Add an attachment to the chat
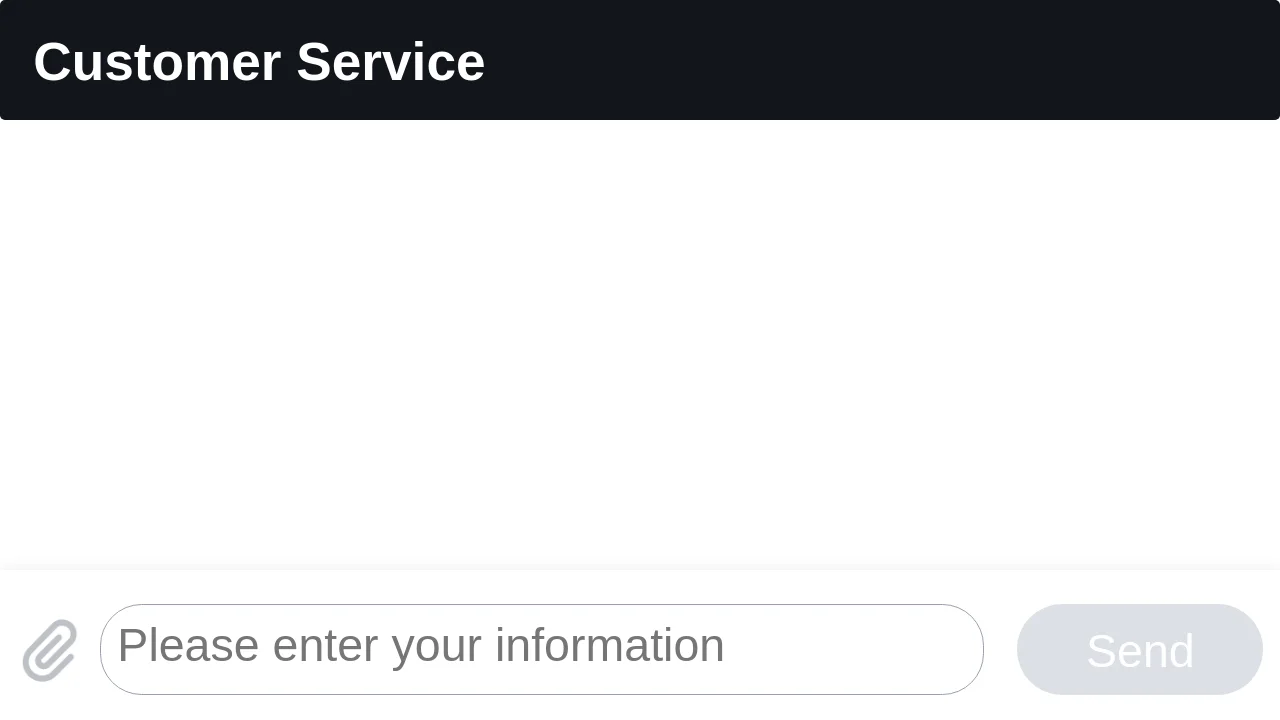Screen dimensions: 1280x720 tap(50, 650)
